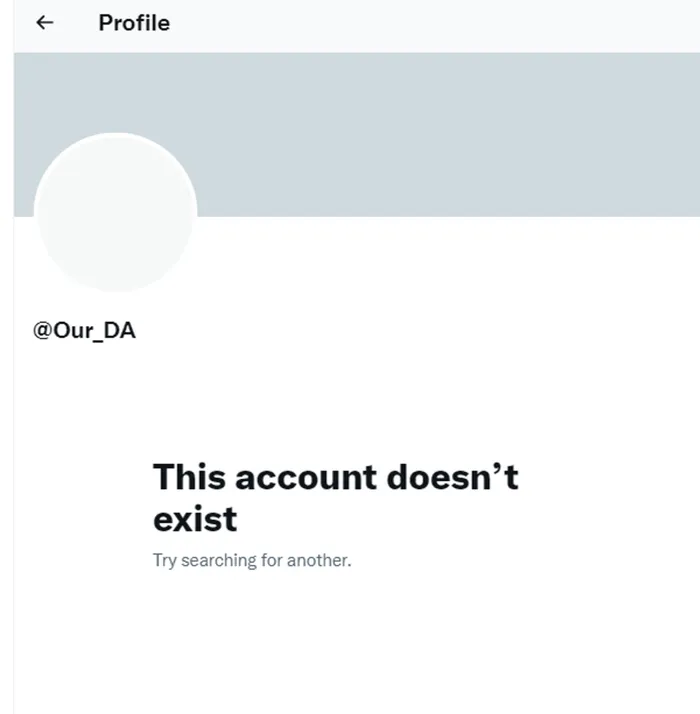Screen dimensions: 700x714
Task: Open the blank circular avatar placeholder
Action: (116, 212)
